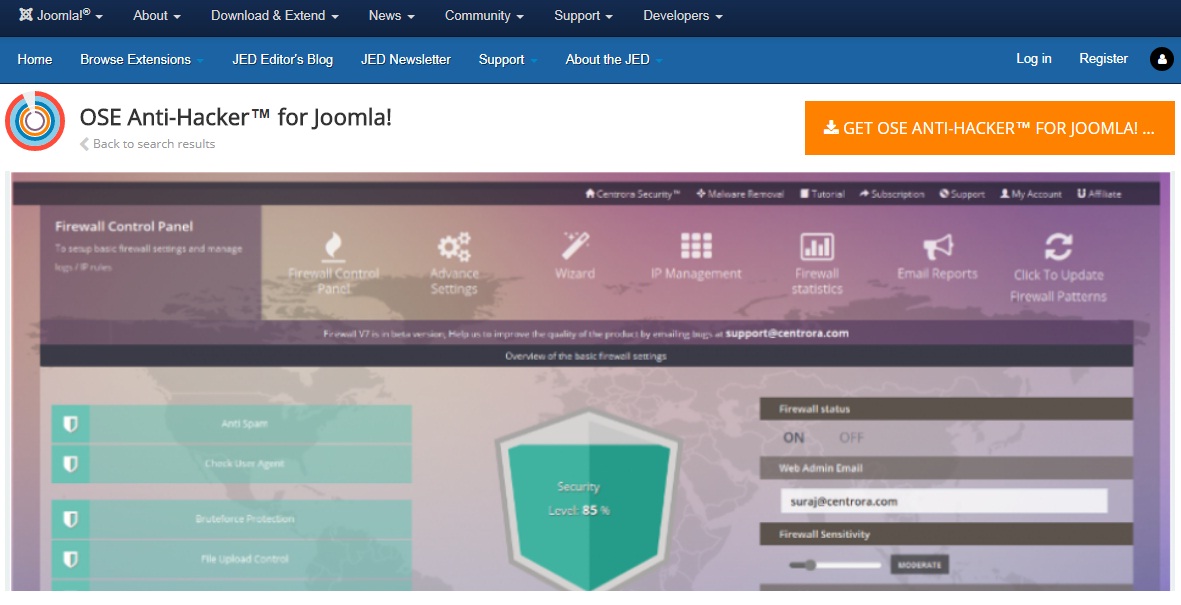This screenshot has width=1181, height=605.
Task: Click the Anti Spam shield icon
Action: click(x=70, y=424)
